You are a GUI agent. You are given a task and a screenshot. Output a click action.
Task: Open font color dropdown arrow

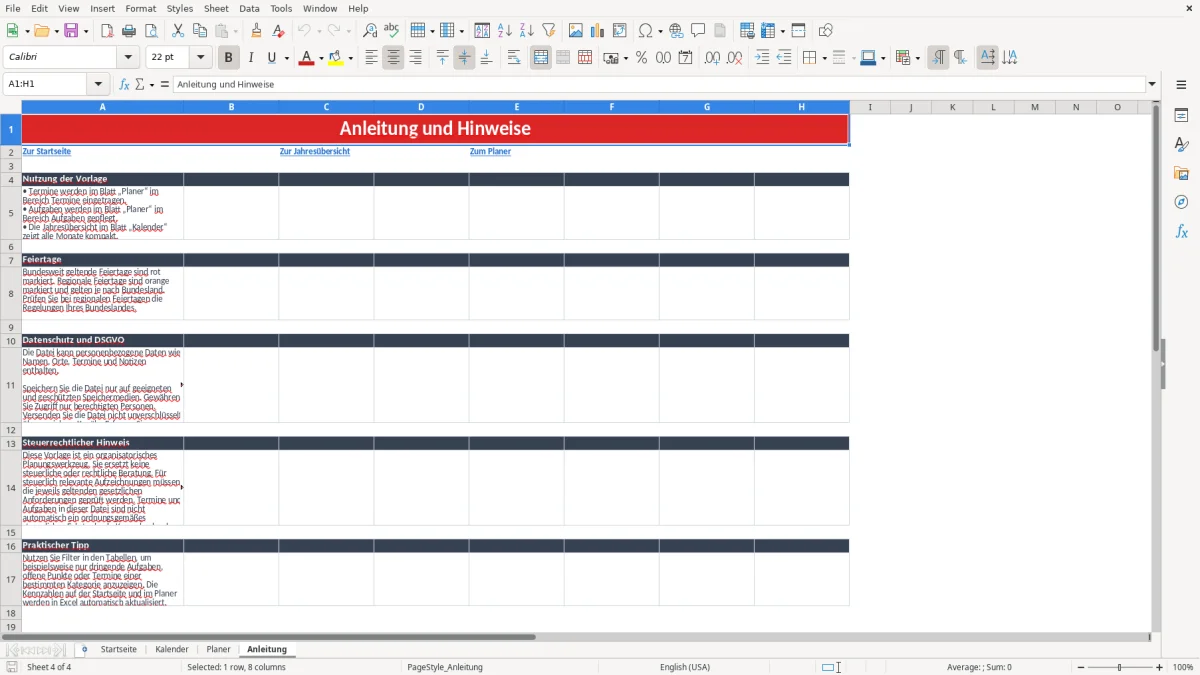pos(320,58)
